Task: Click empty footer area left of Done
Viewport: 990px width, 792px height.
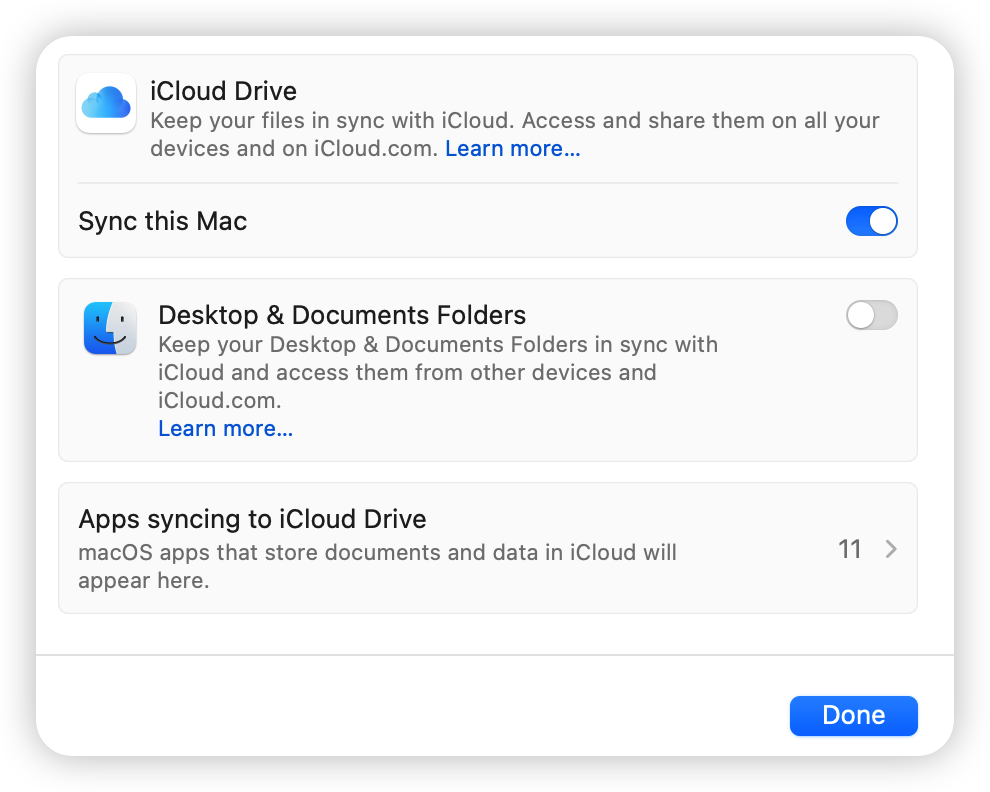Action: (x=400, y=715)
